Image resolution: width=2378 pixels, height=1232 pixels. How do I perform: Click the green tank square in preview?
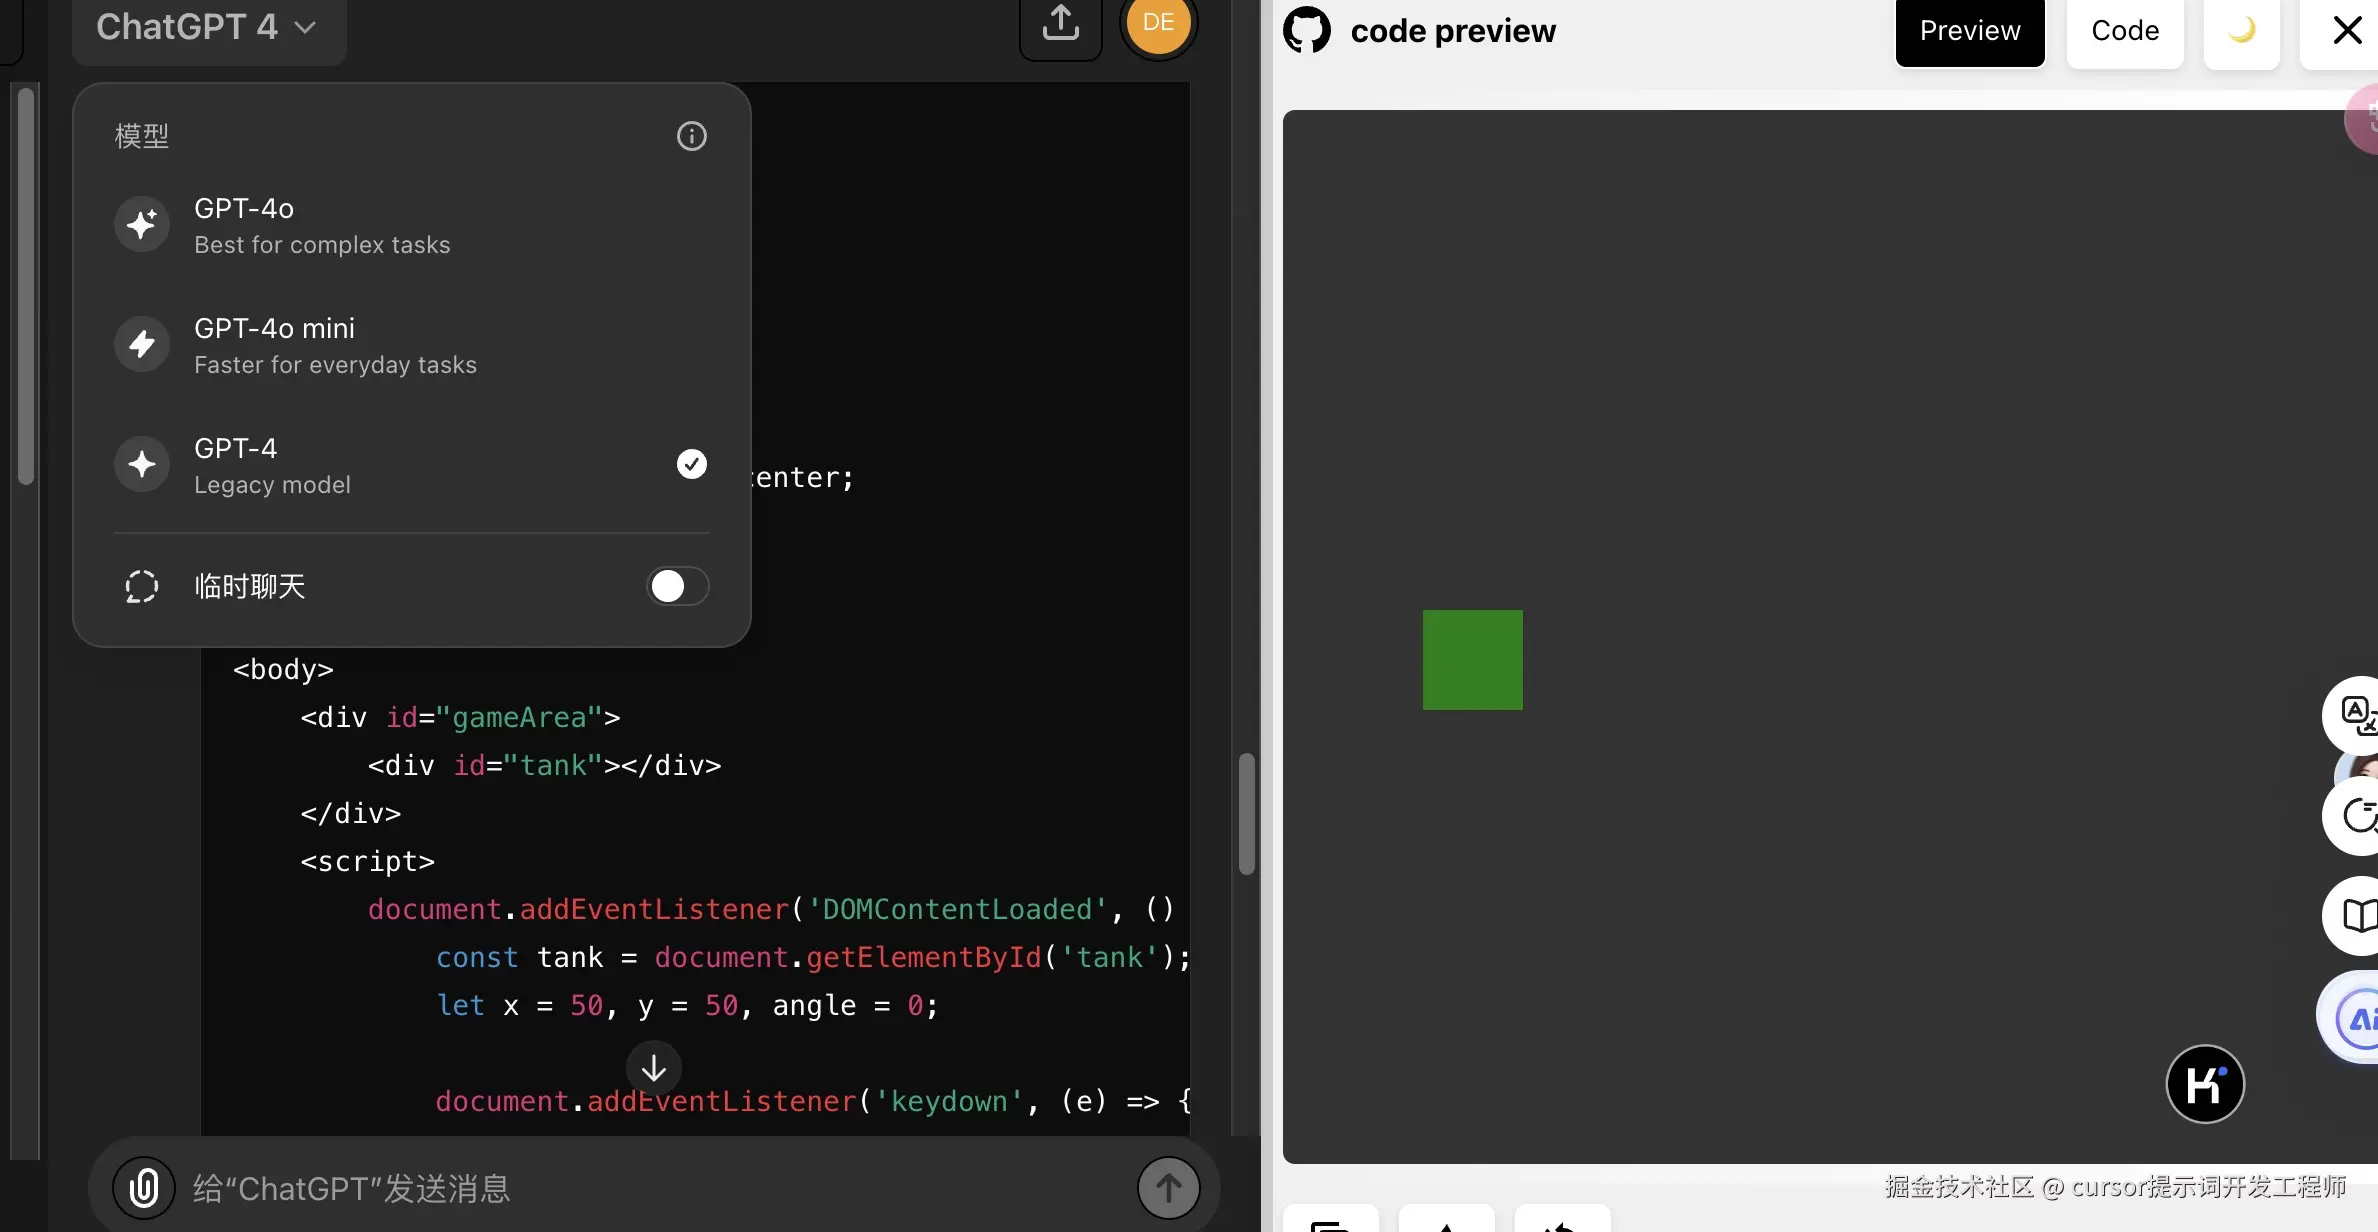click(1472, 660)
